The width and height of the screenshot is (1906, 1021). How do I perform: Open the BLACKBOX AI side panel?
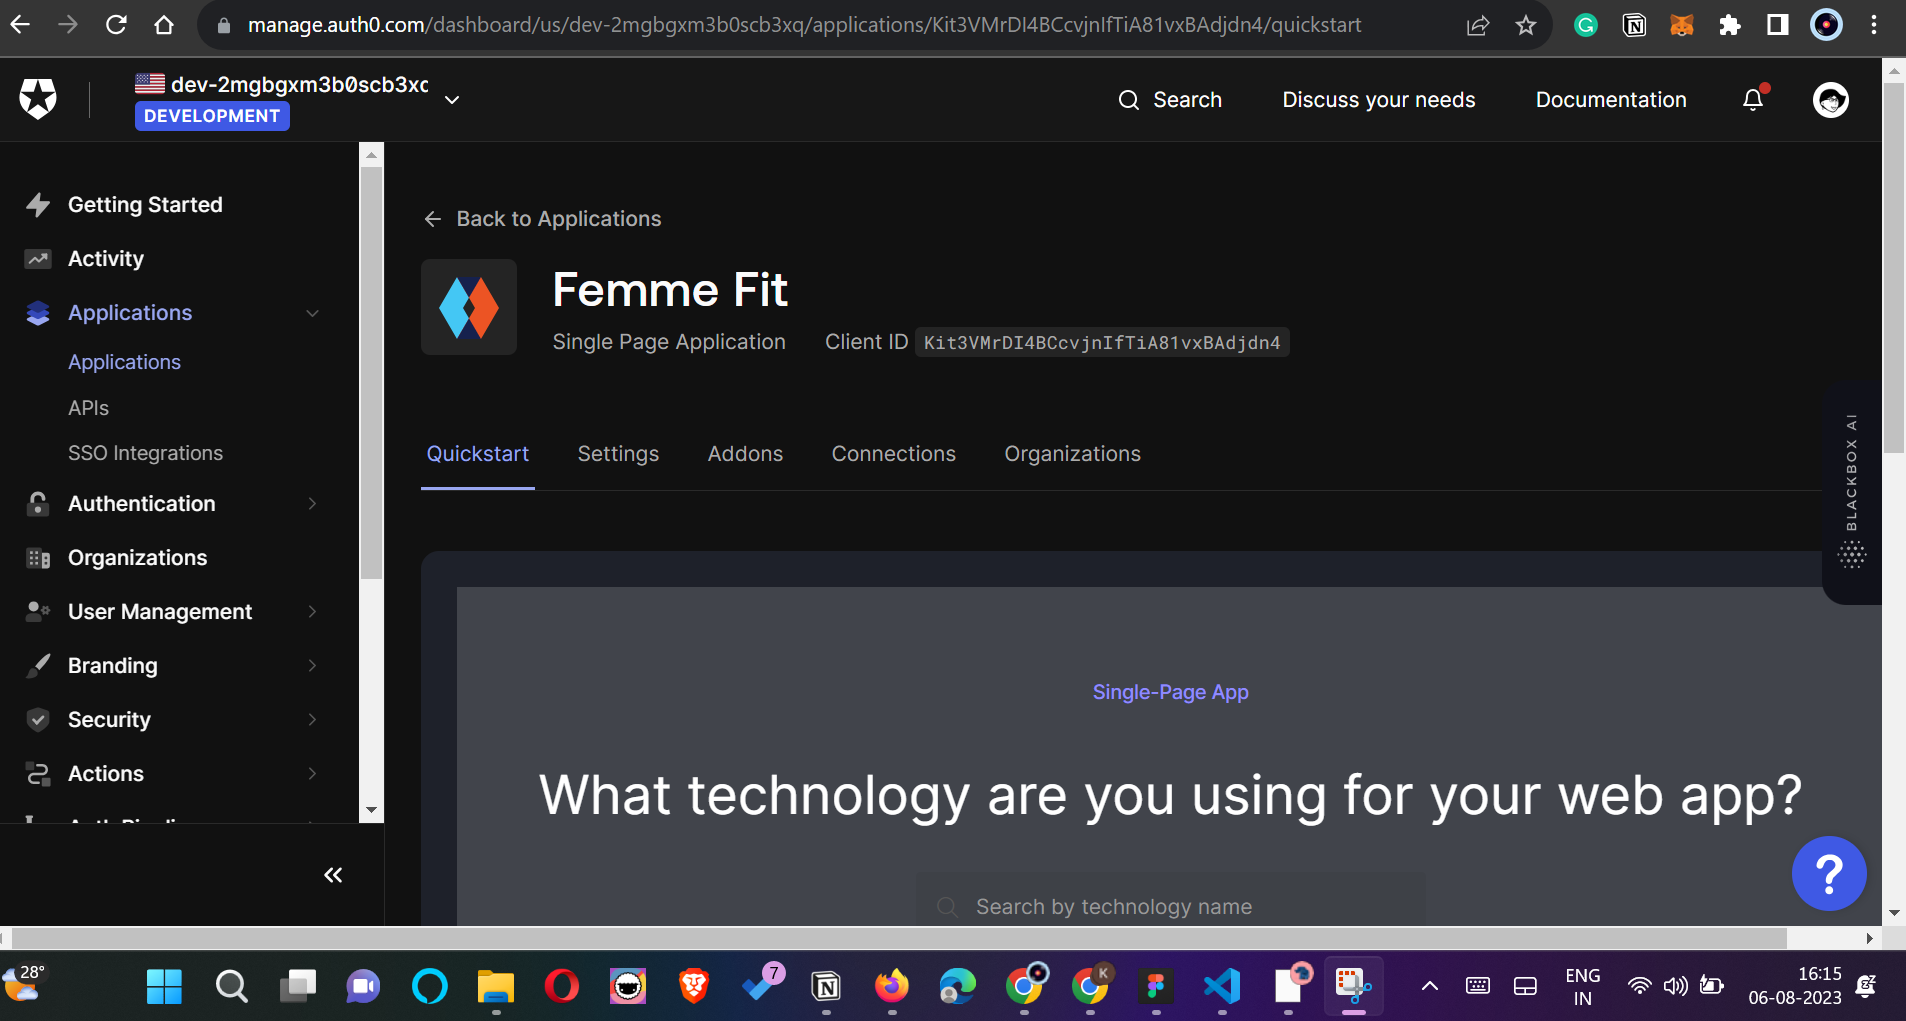1852,491
